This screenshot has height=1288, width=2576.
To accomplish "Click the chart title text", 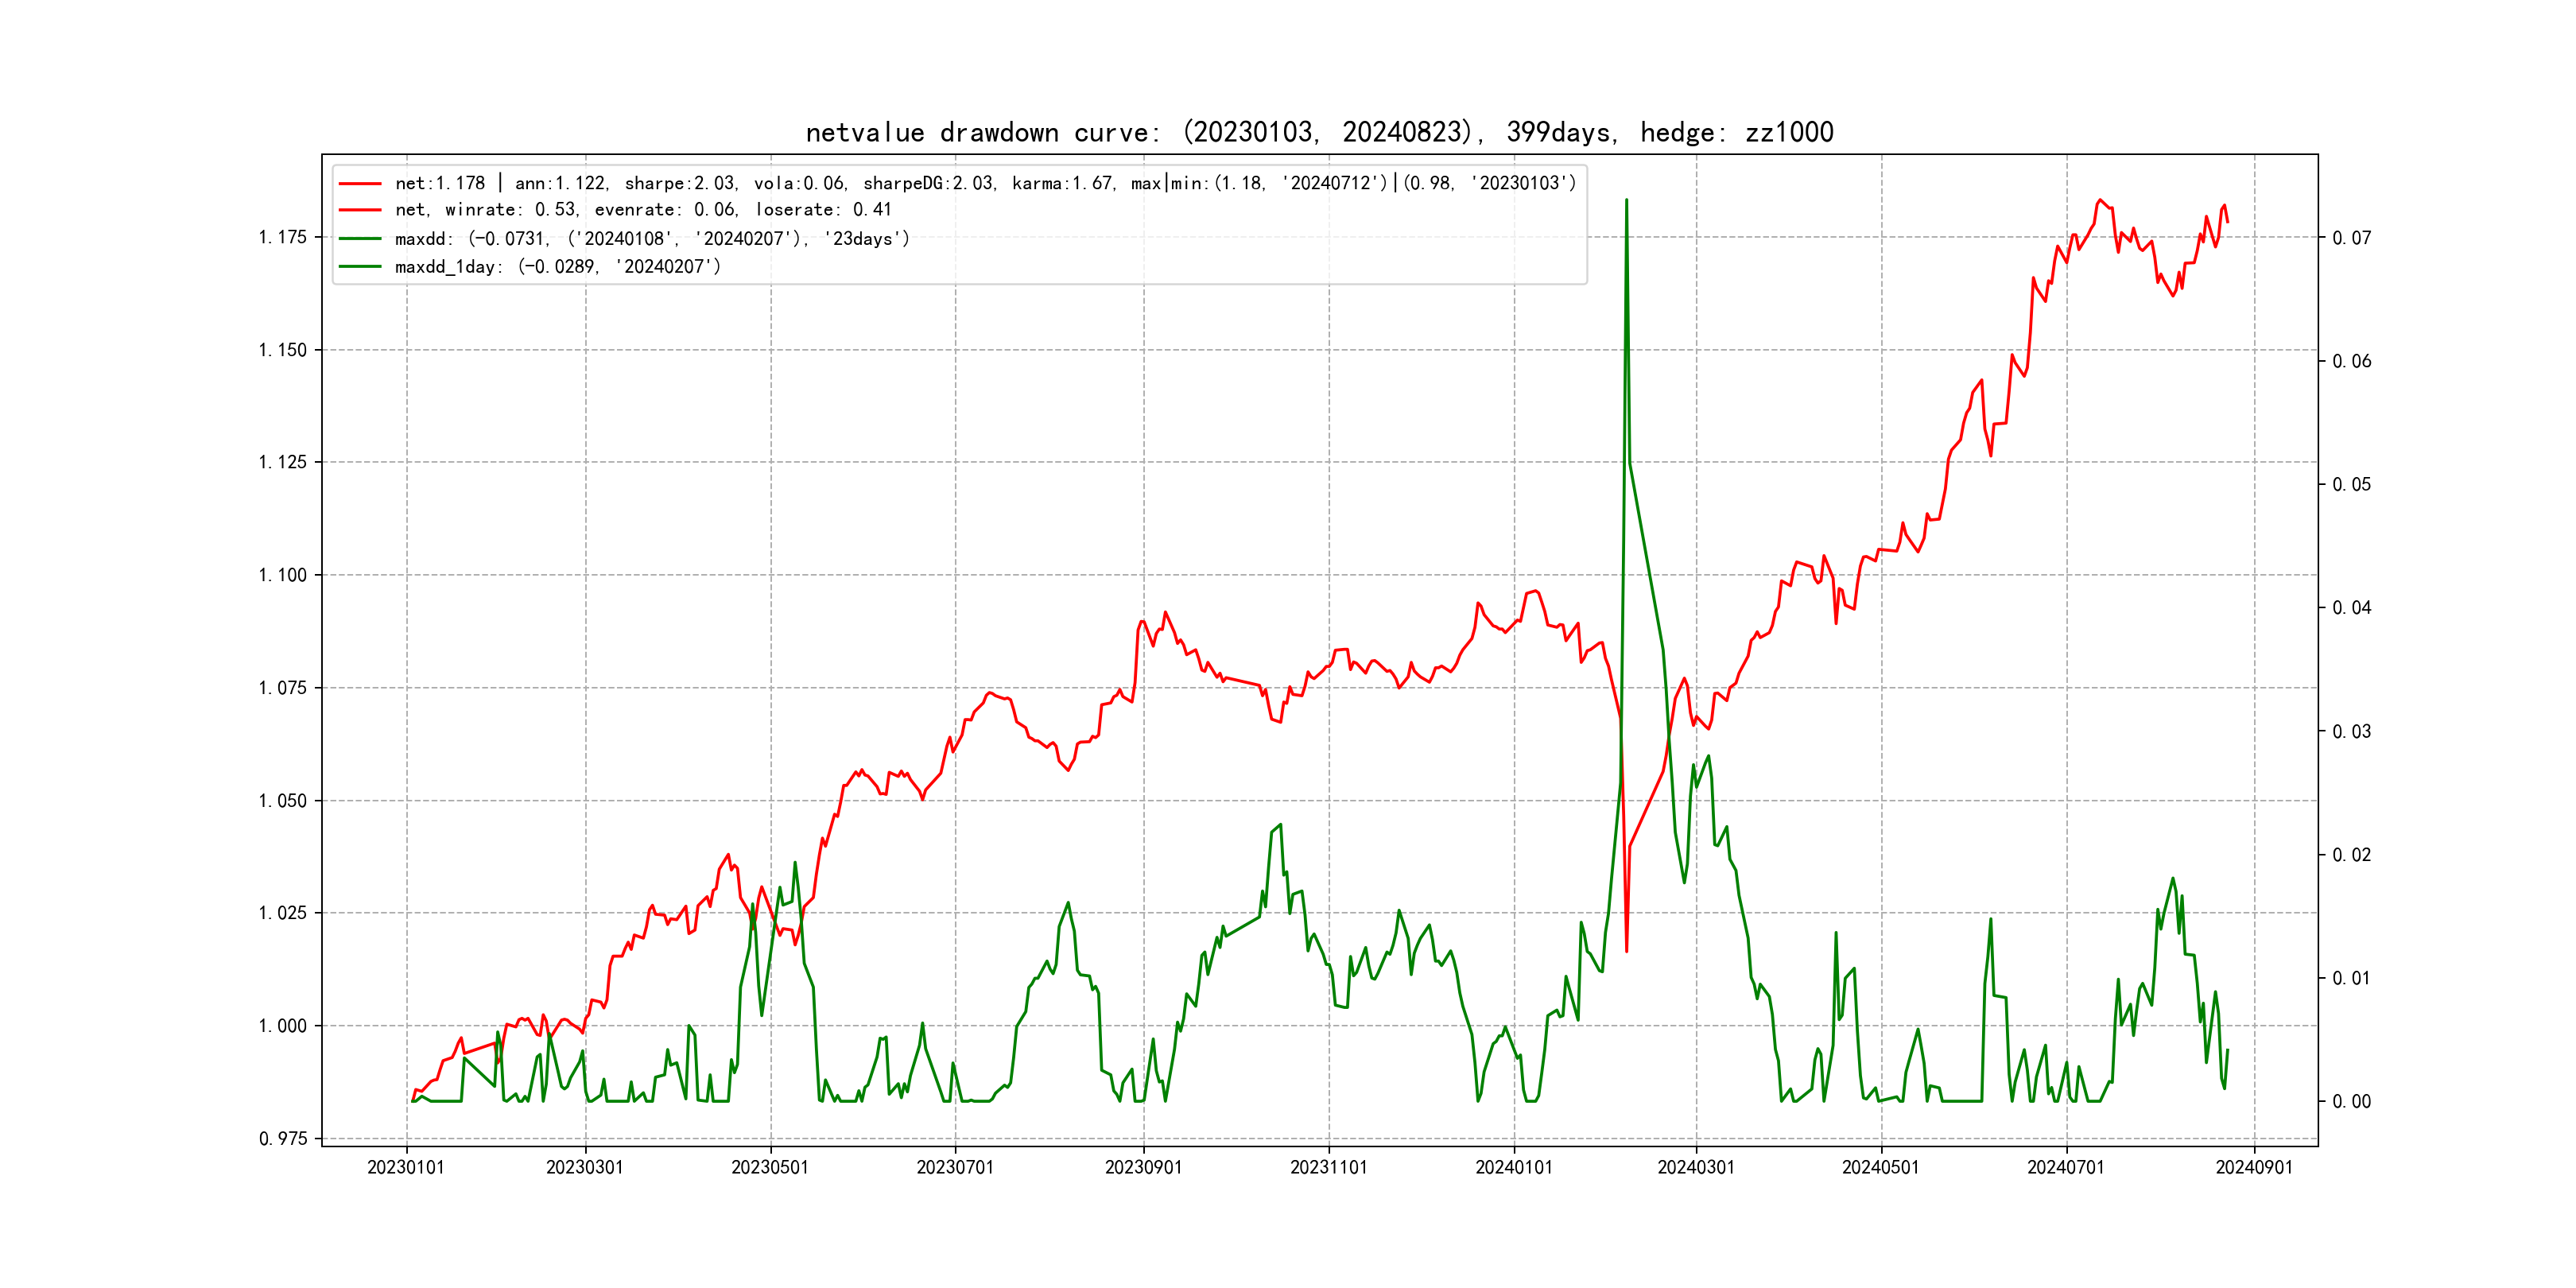I will pyautogui.click(x=1319, y=132).
